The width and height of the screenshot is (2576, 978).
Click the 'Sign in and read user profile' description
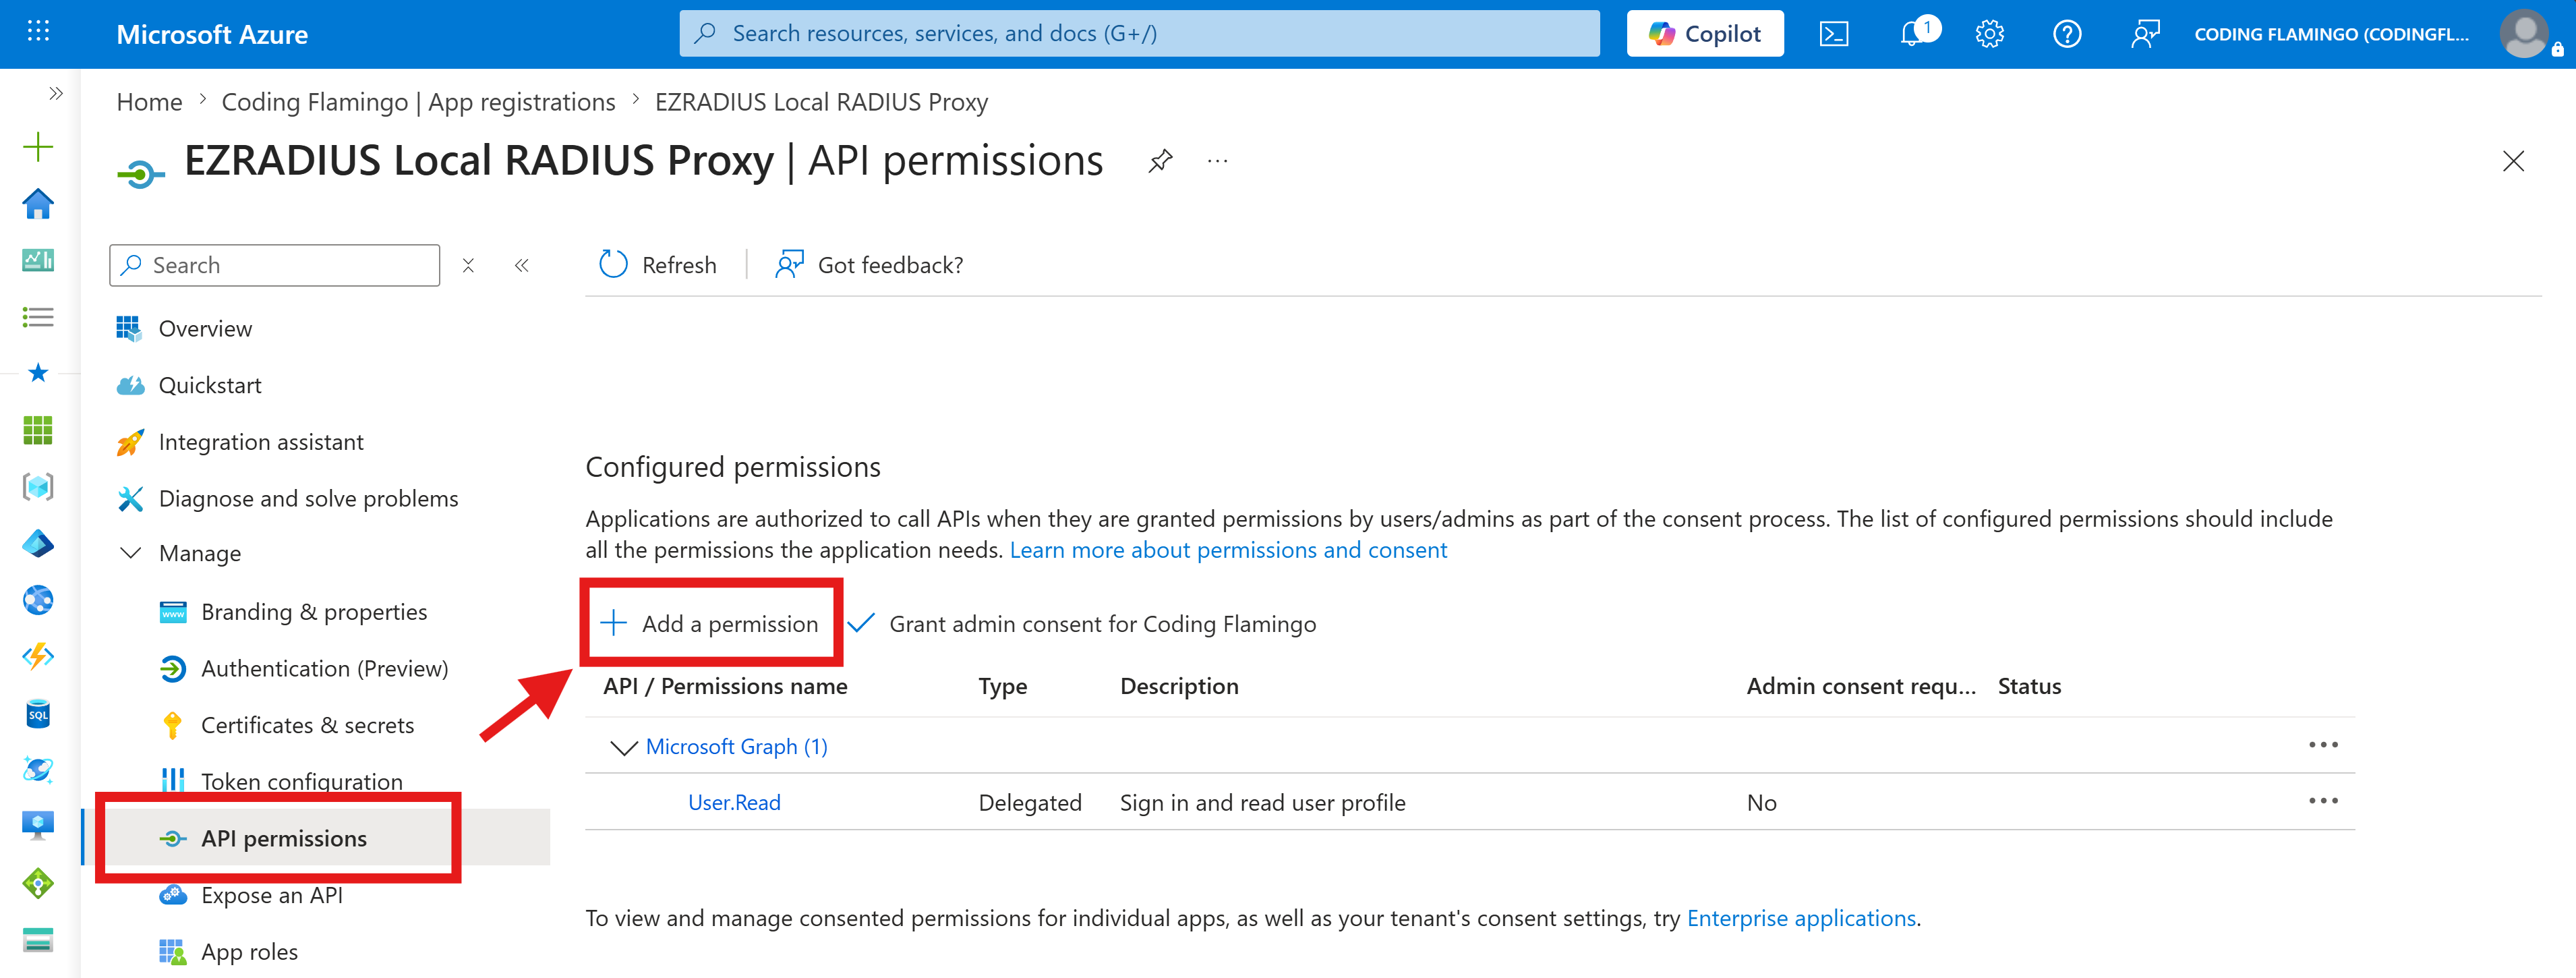(1262, 803)
